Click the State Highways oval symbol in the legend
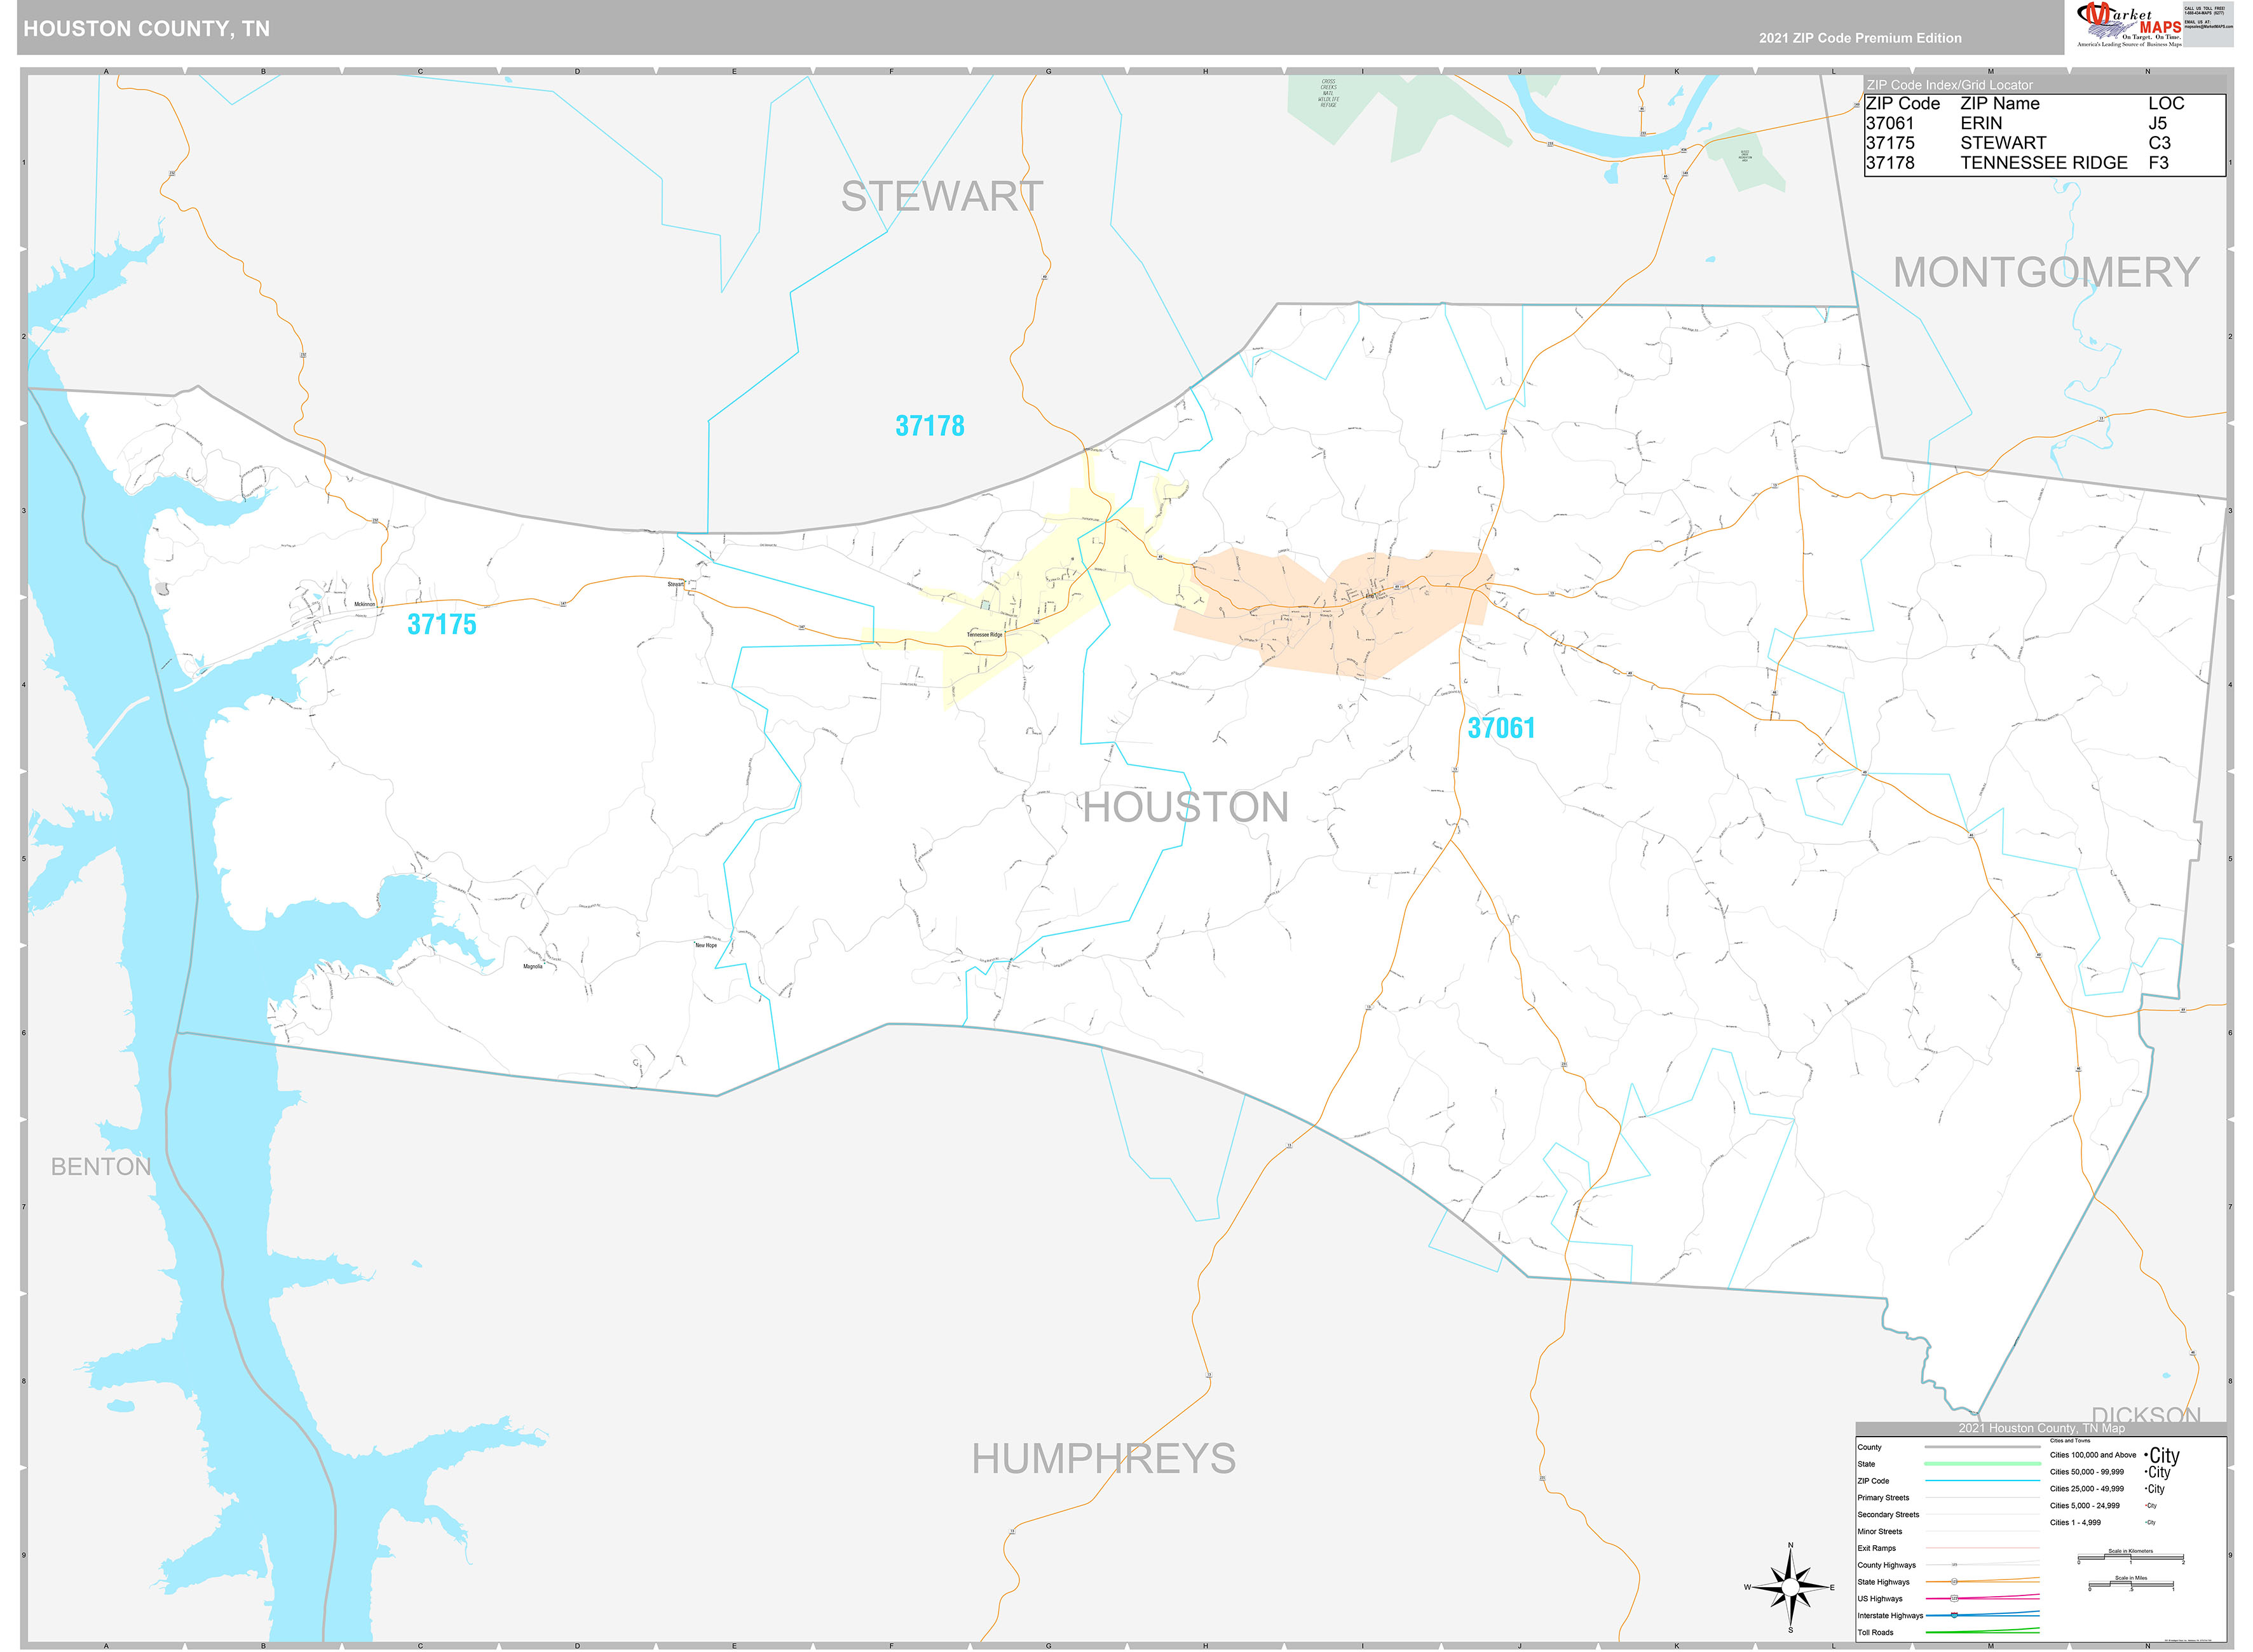Viewport: 2253px width, 1652px height. point(1954,1583)
